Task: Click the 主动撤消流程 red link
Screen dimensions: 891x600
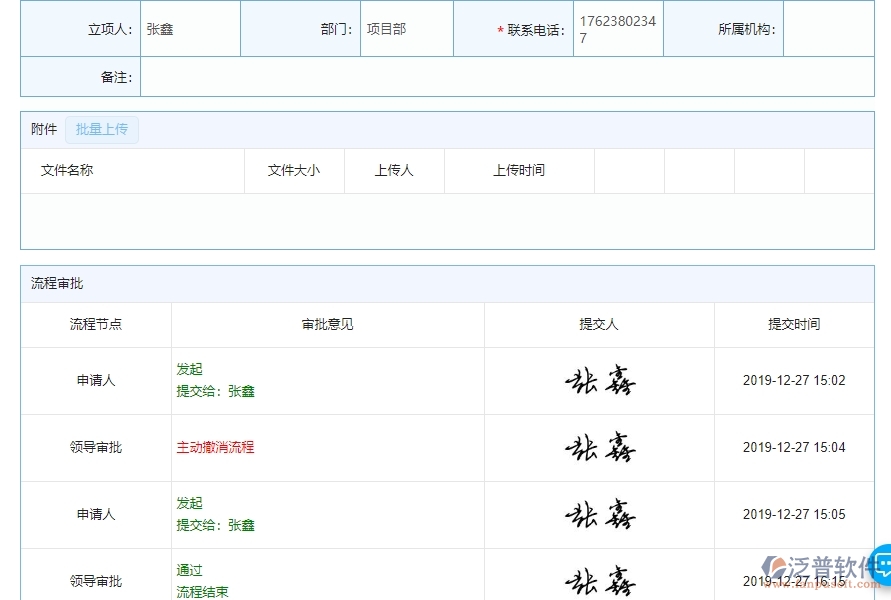Action: pyautogui.click(x=213, y=447)
